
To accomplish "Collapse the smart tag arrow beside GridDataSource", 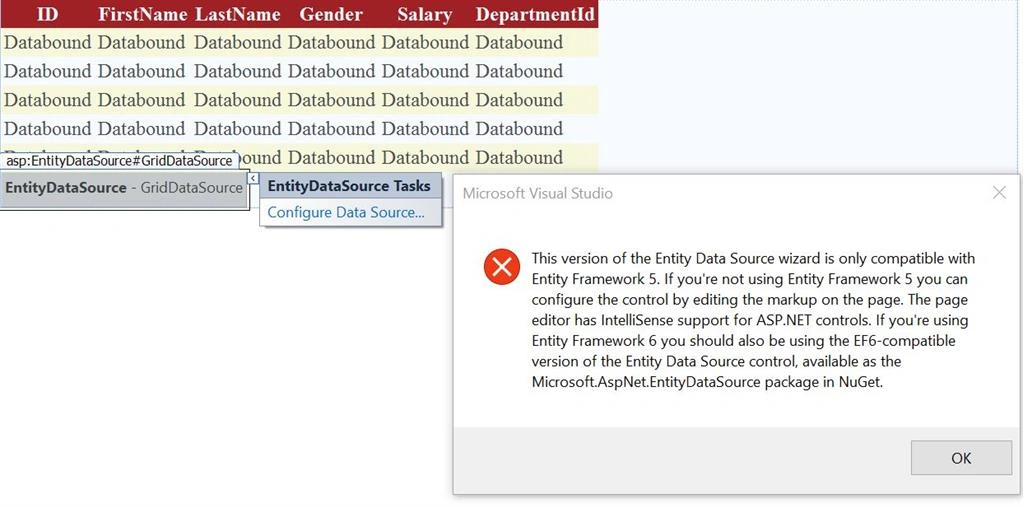I will coord(253,179).
